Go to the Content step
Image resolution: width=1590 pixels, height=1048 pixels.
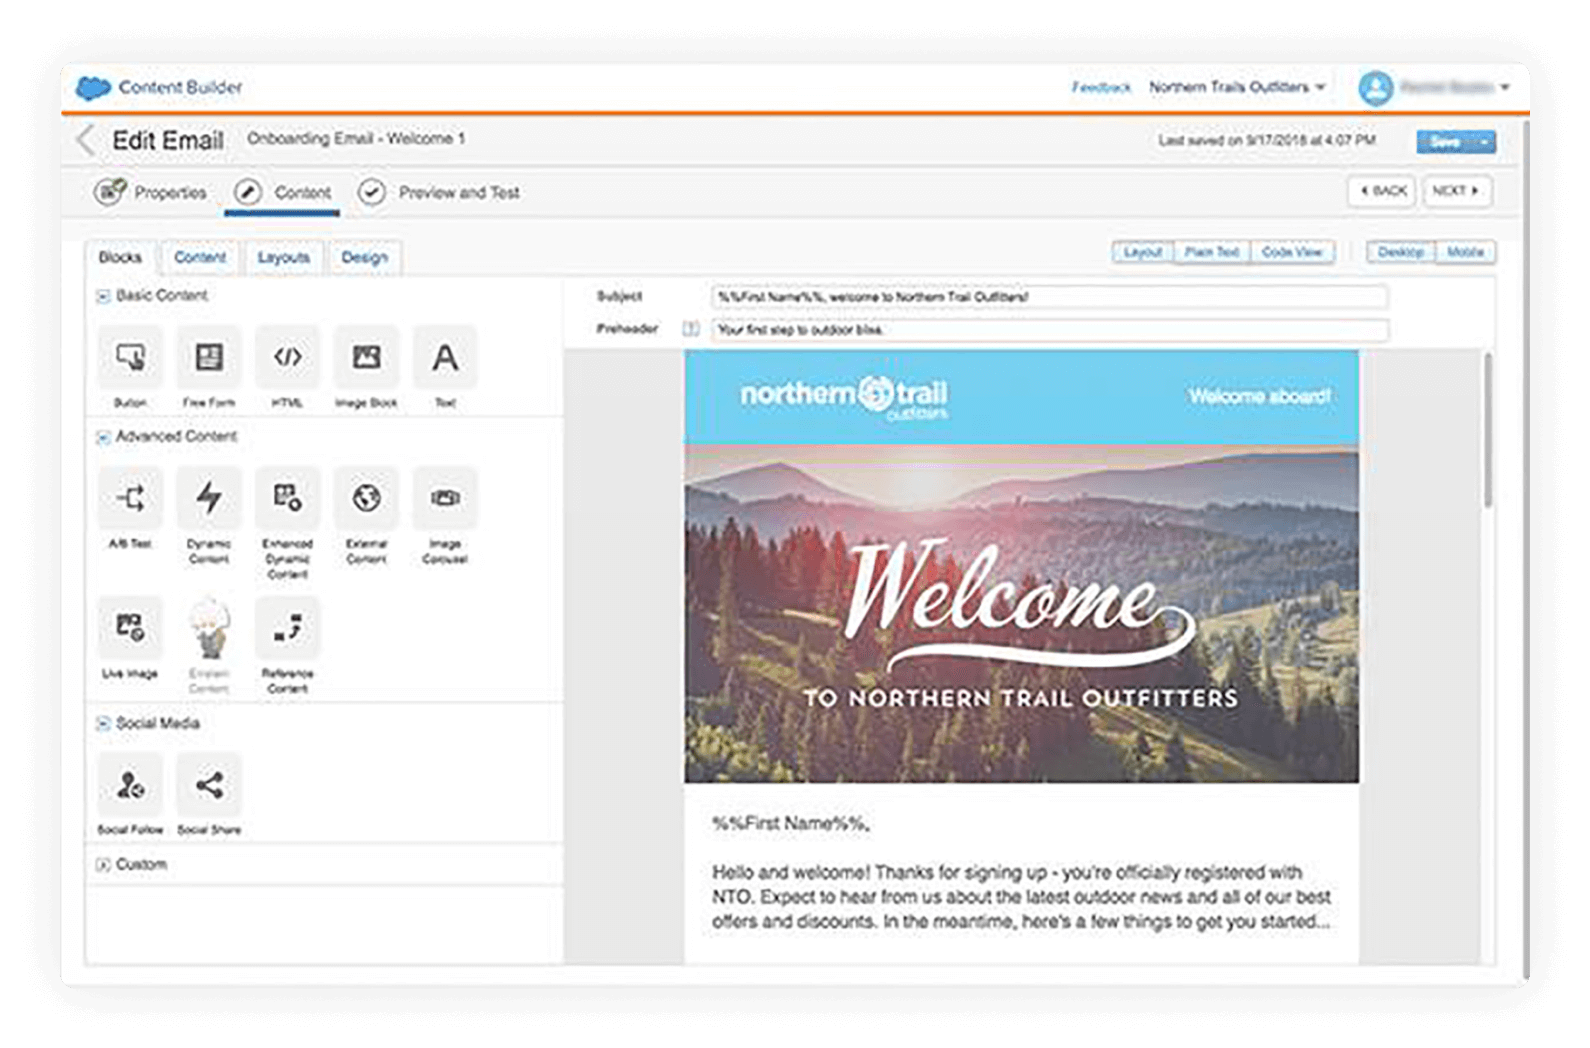283,192
